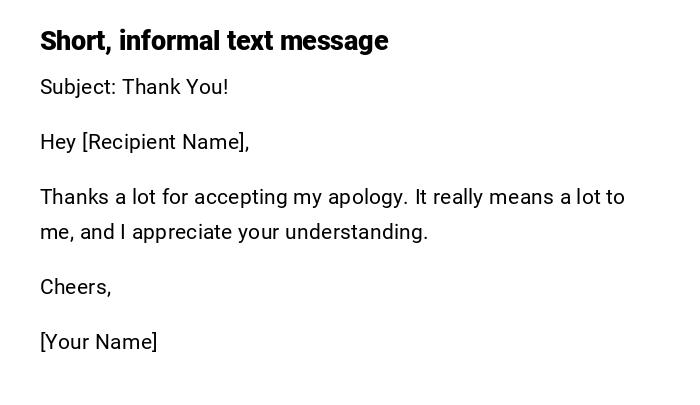
Task: Click the word "apology" in the body
Action: pos(367,197)
